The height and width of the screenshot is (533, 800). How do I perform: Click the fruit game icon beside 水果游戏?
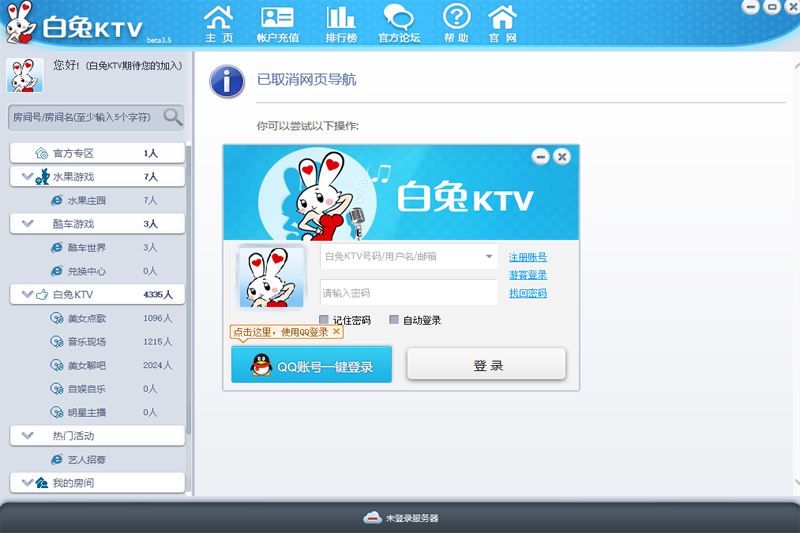[x=42, y=176]
